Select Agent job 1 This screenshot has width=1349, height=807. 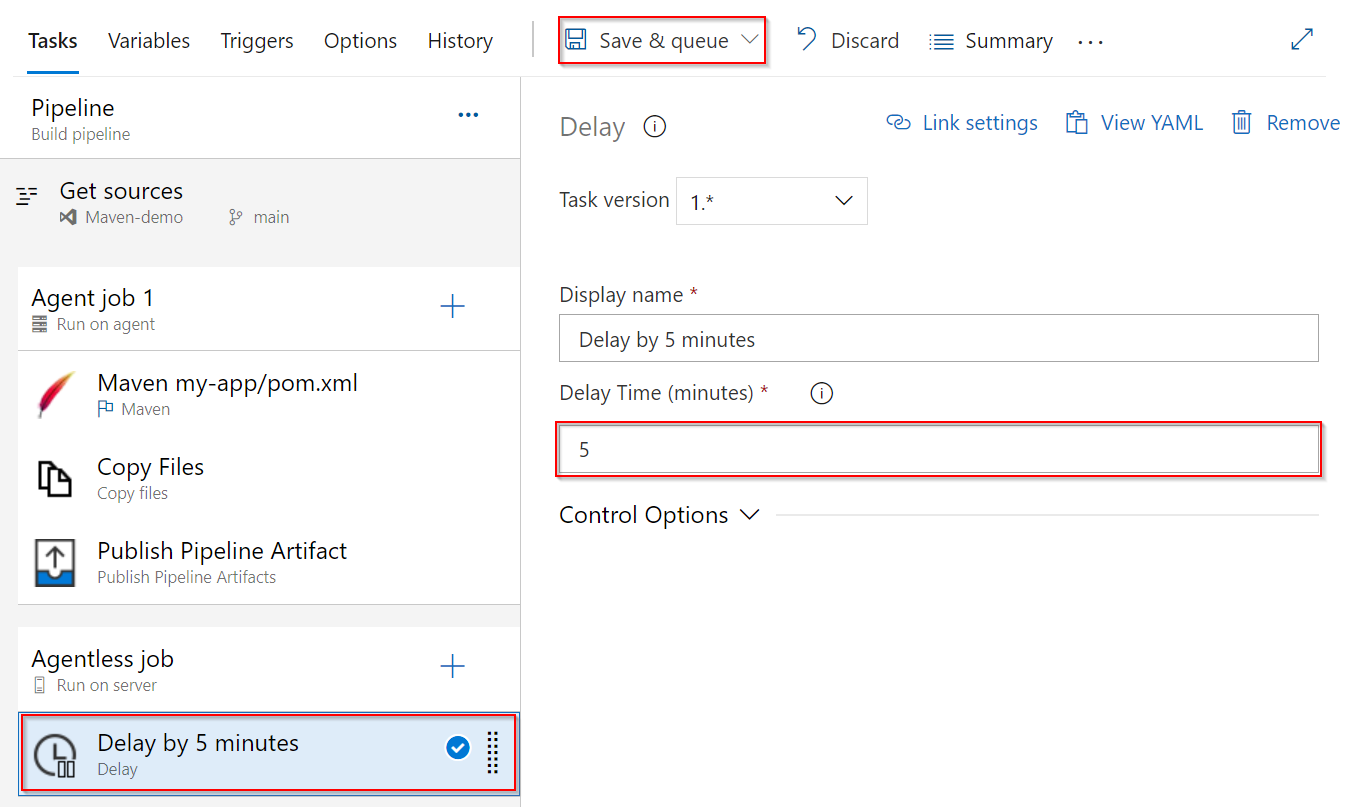tap(269, 309)
